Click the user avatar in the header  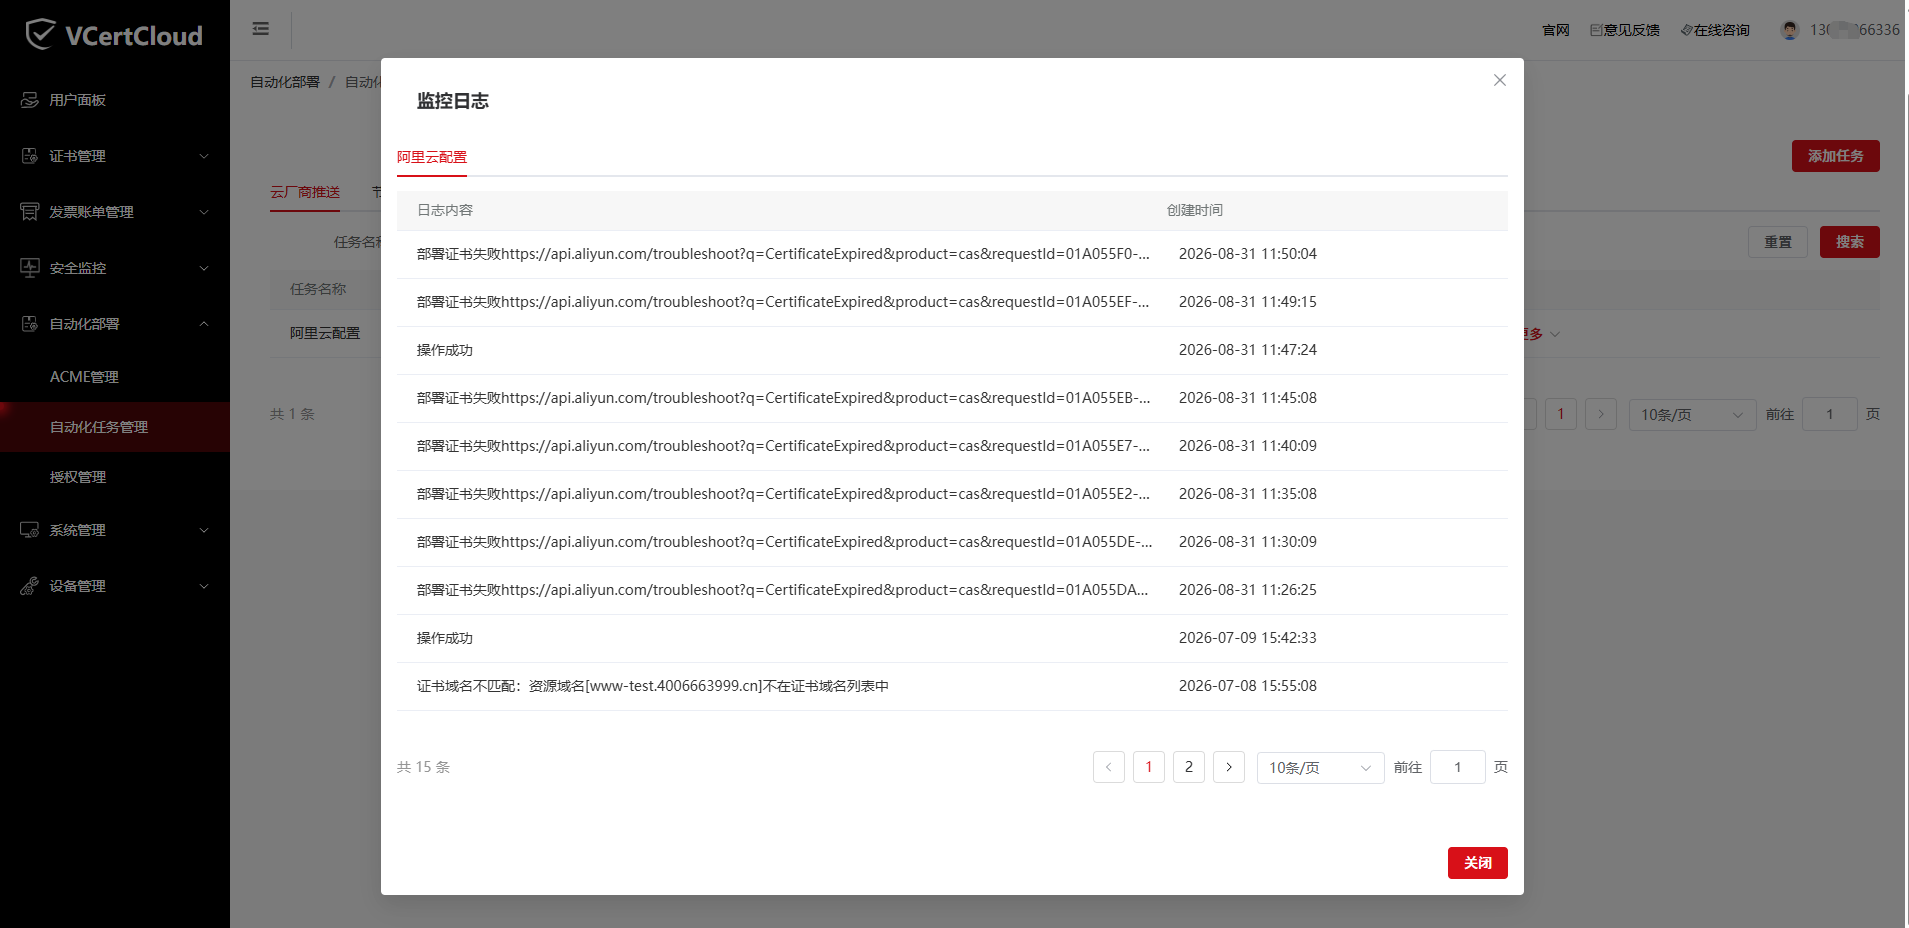click(x=1790, y=30)
